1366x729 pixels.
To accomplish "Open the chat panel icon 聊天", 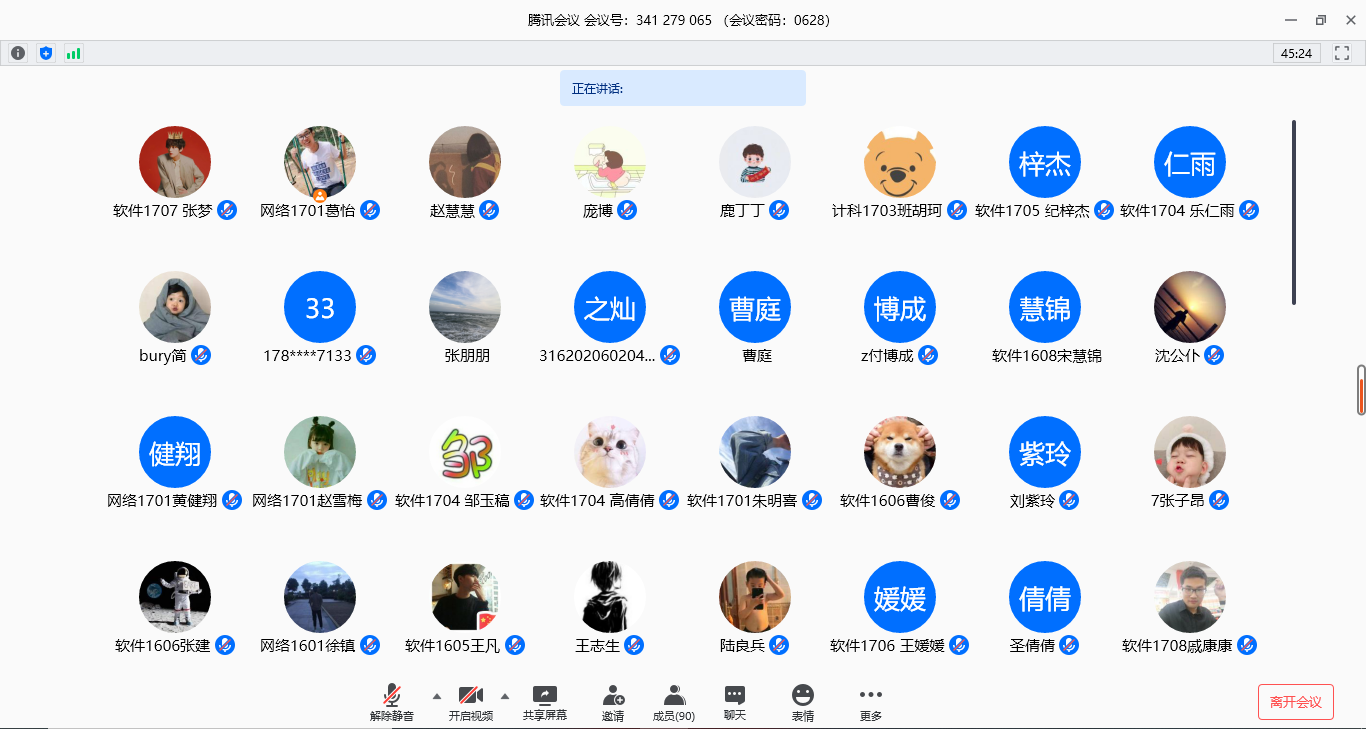I will [734, 697].
